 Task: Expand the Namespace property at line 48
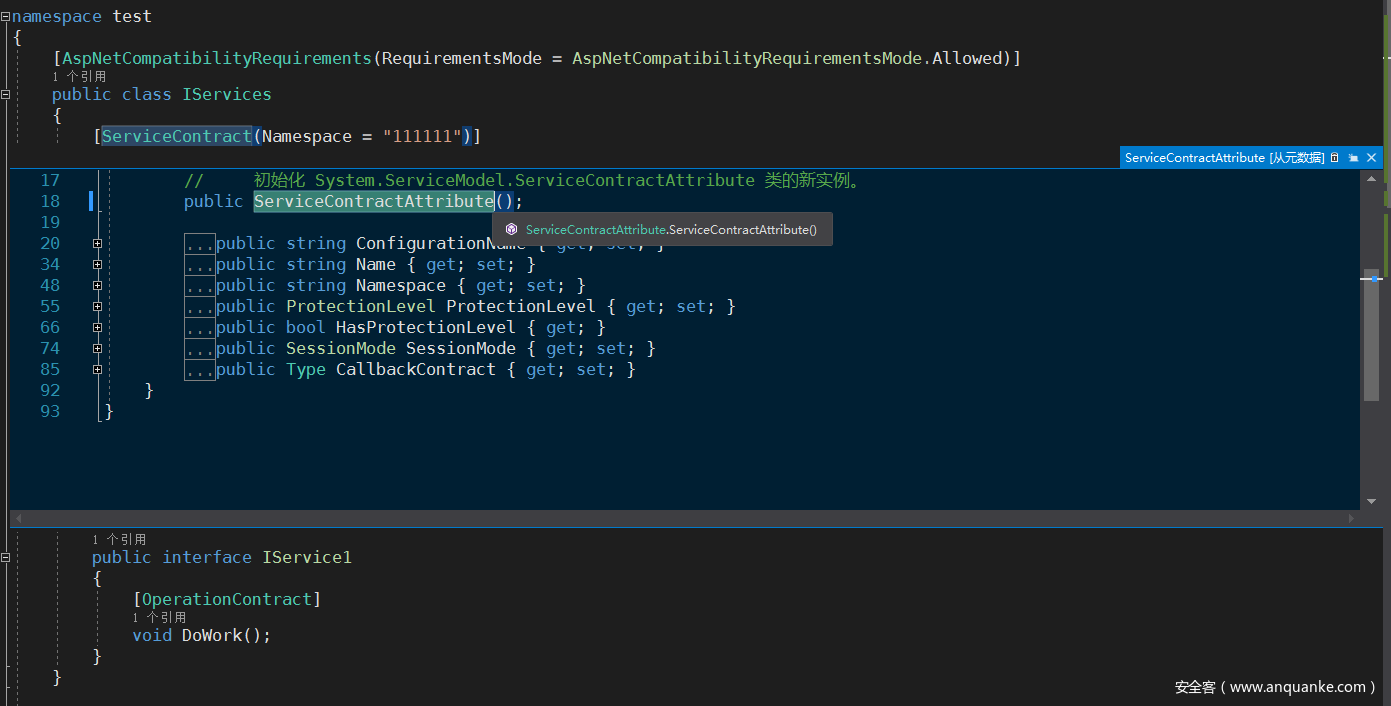coord(97,285)
